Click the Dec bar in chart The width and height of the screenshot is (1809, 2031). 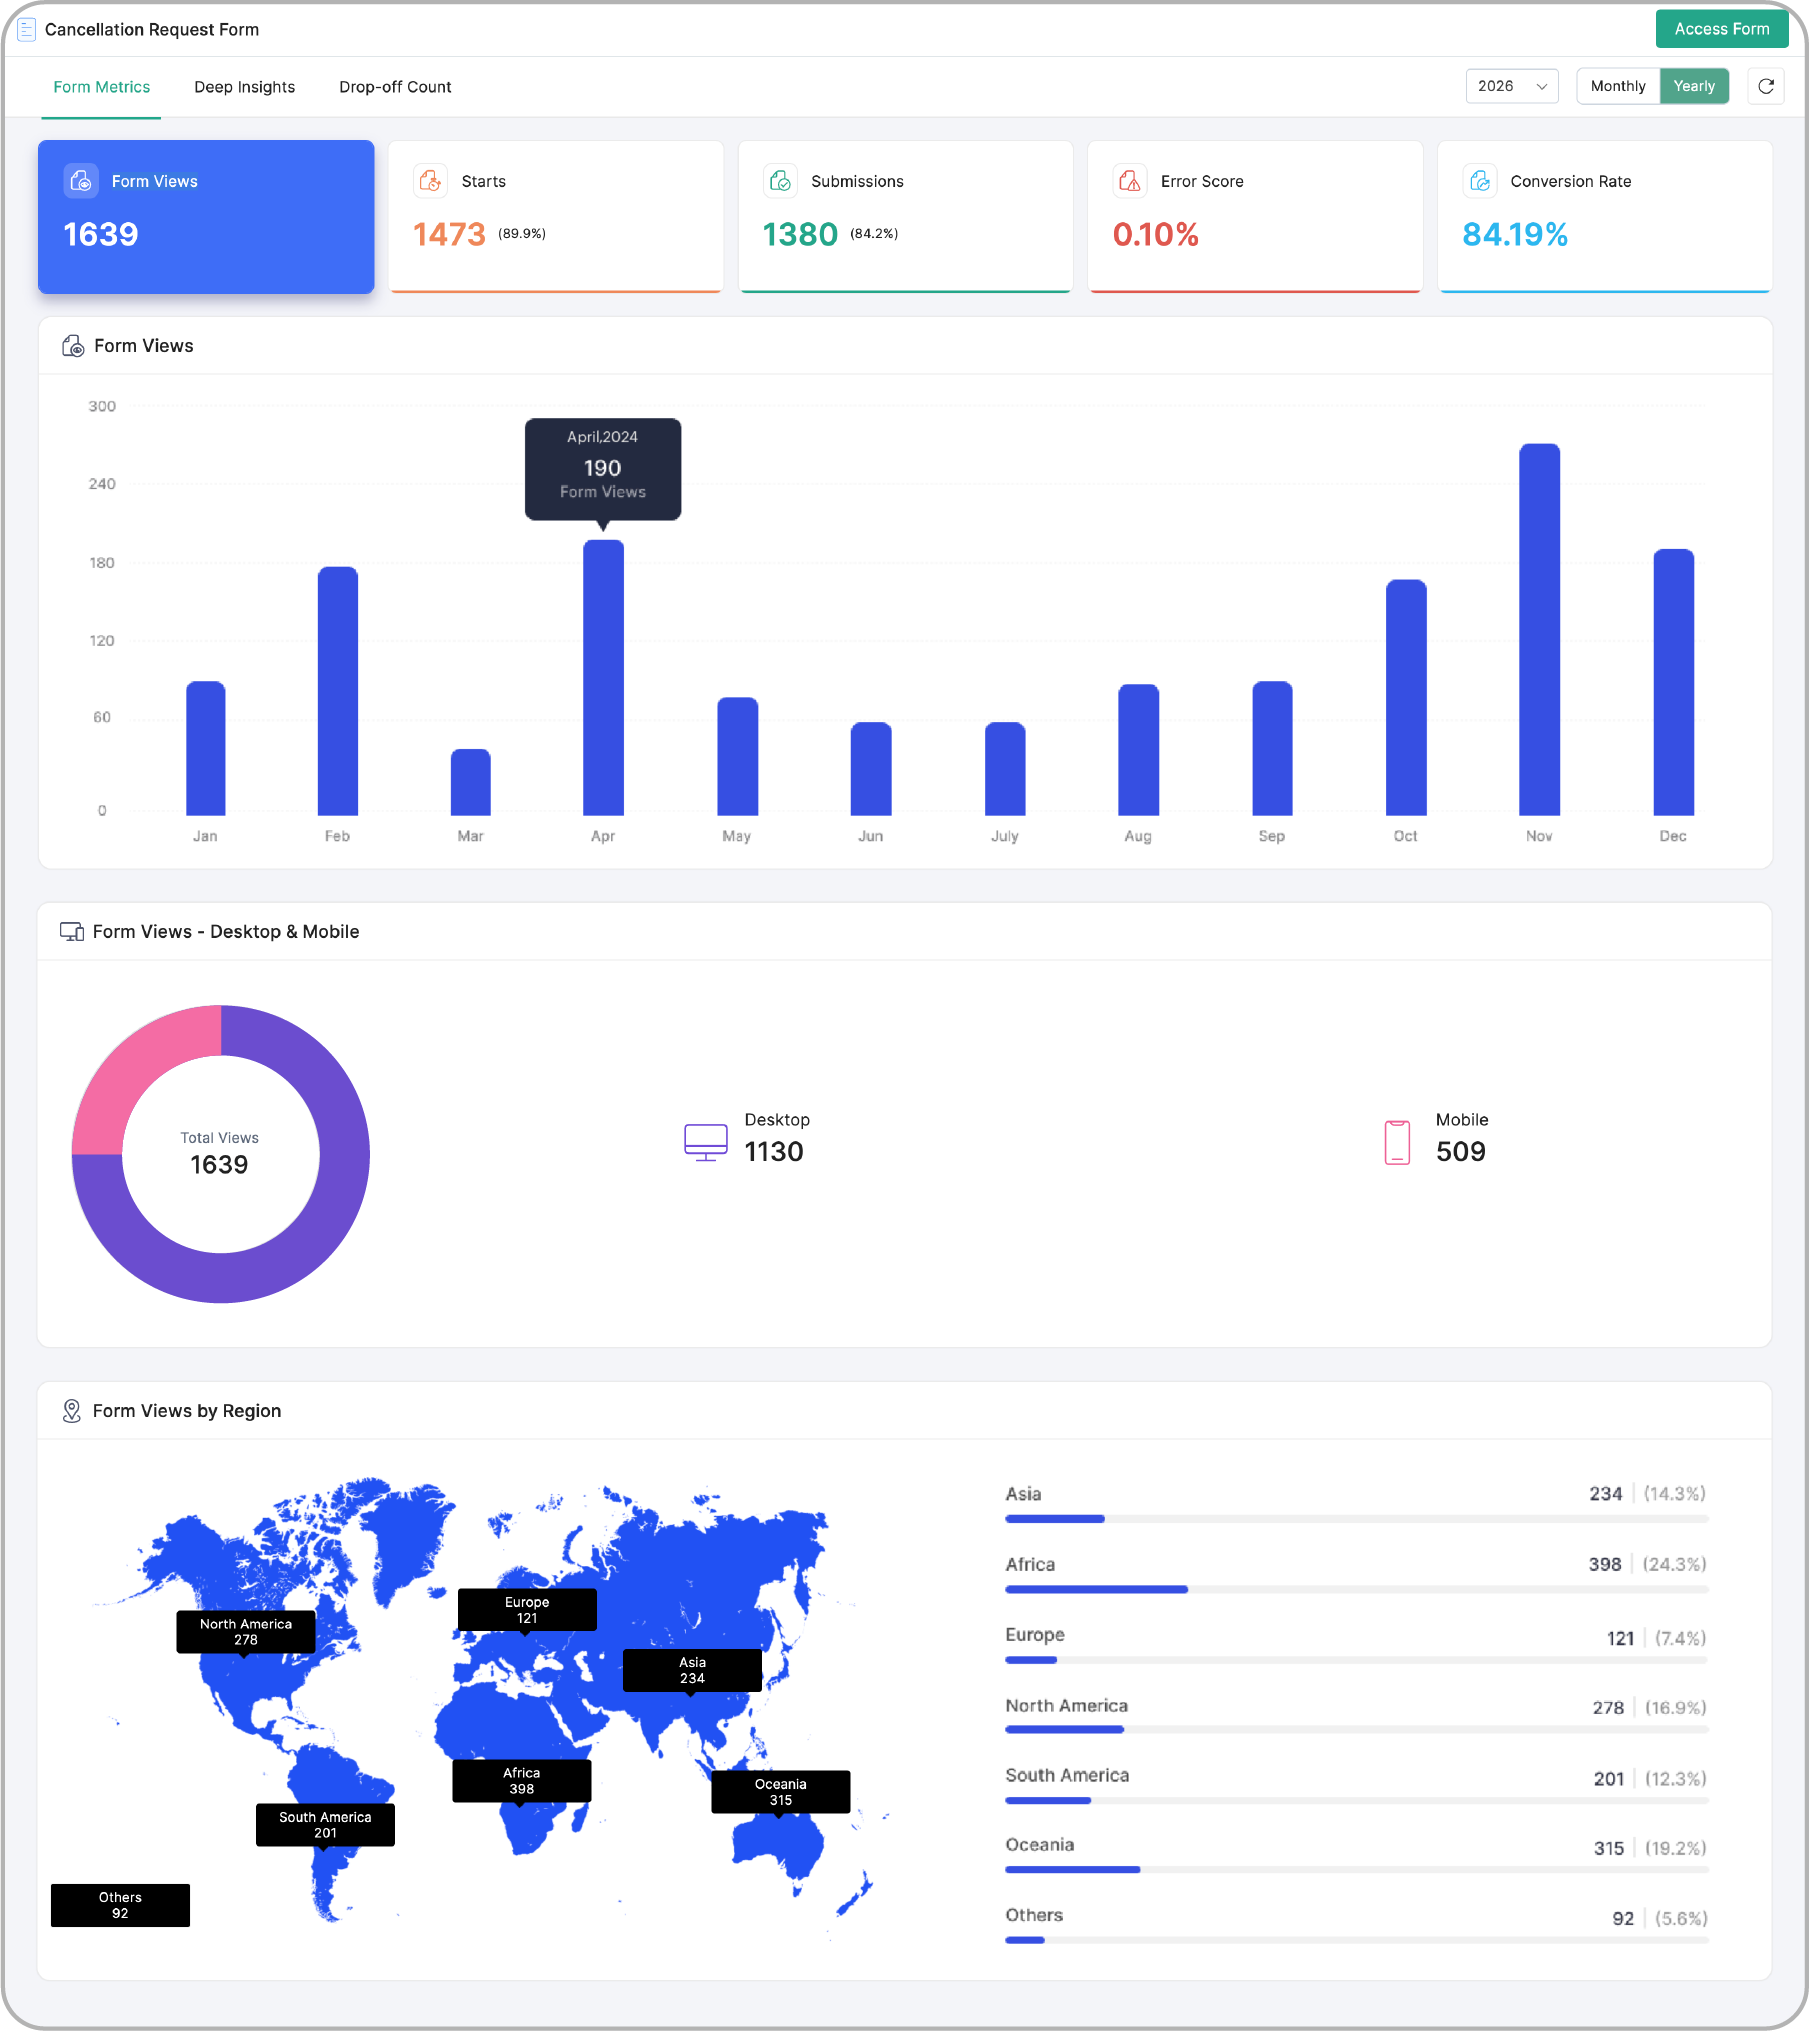pyautogui.click(x=1674, y=682)
